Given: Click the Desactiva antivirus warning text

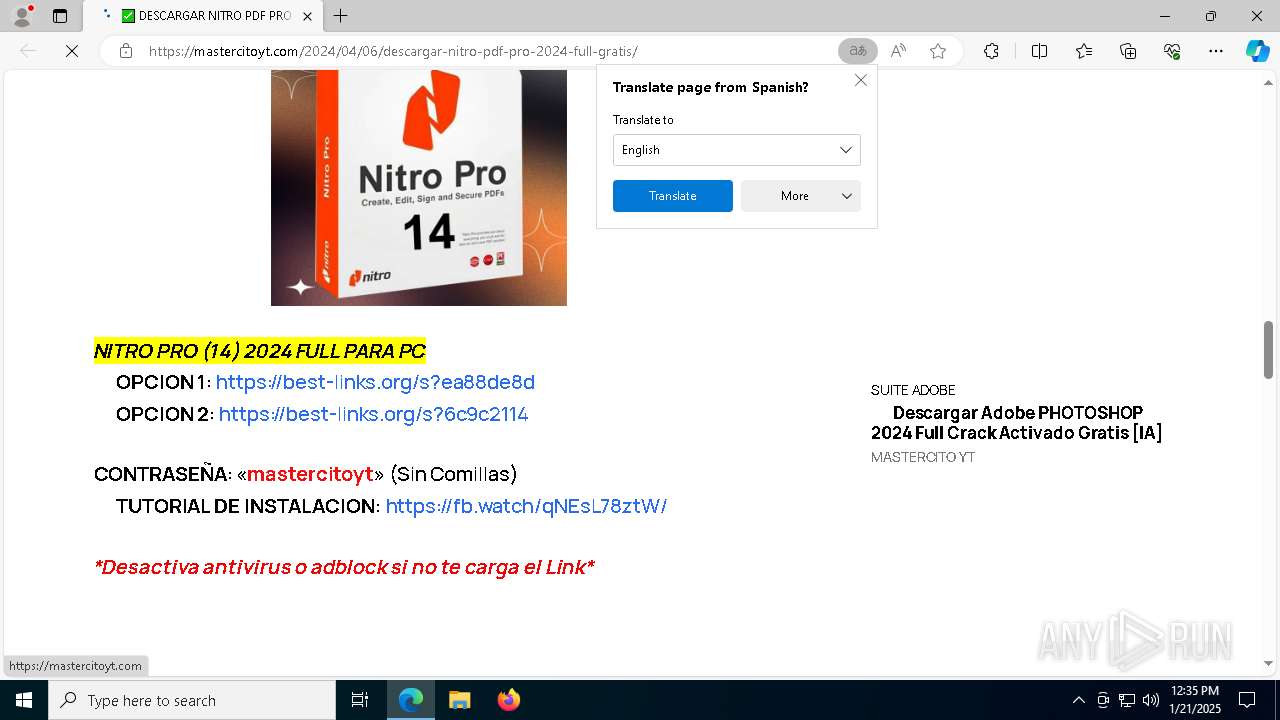Looking at the screenshot, I should tap(344, 567).
